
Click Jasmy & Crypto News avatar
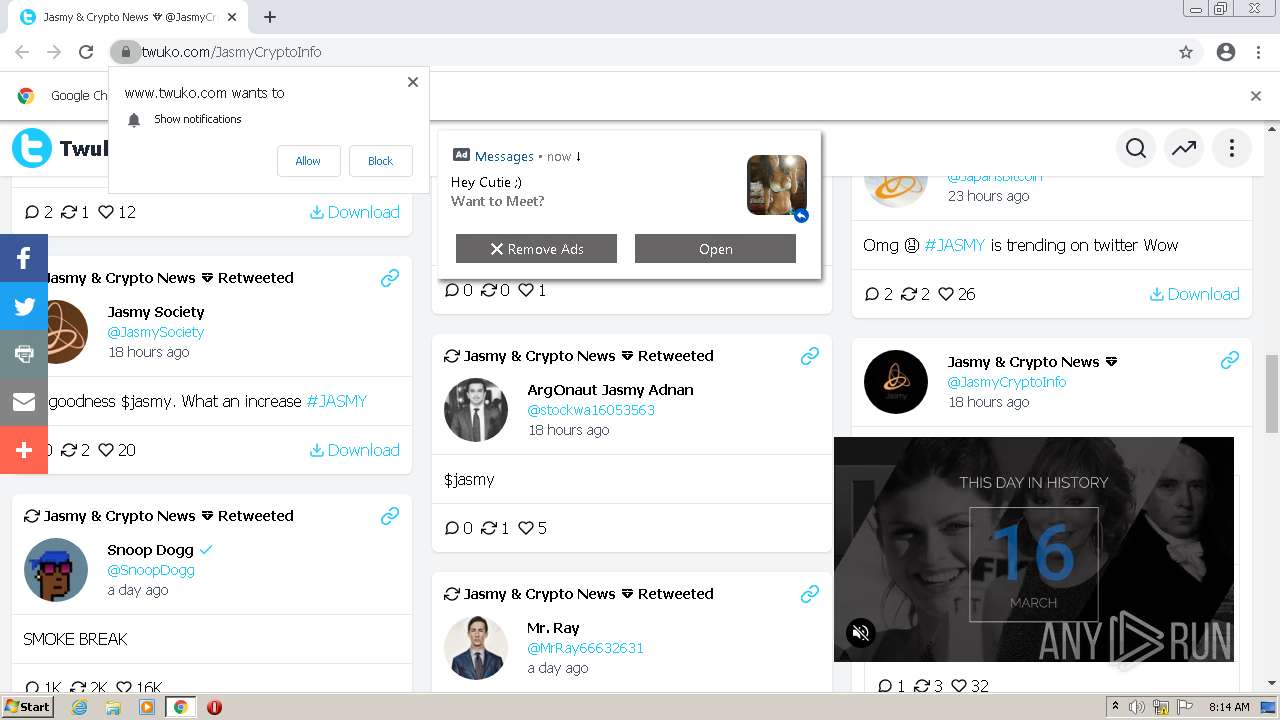coord(896,382)
